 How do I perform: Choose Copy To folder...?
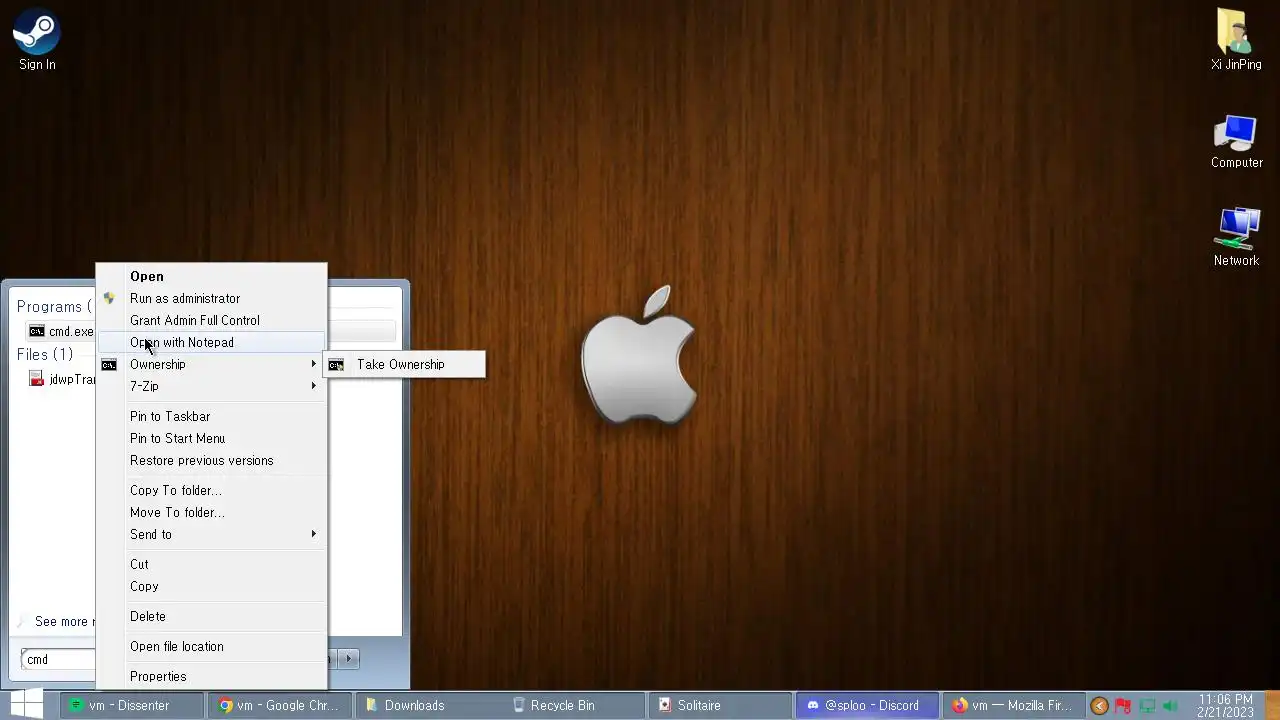click(x=211, y=490)
